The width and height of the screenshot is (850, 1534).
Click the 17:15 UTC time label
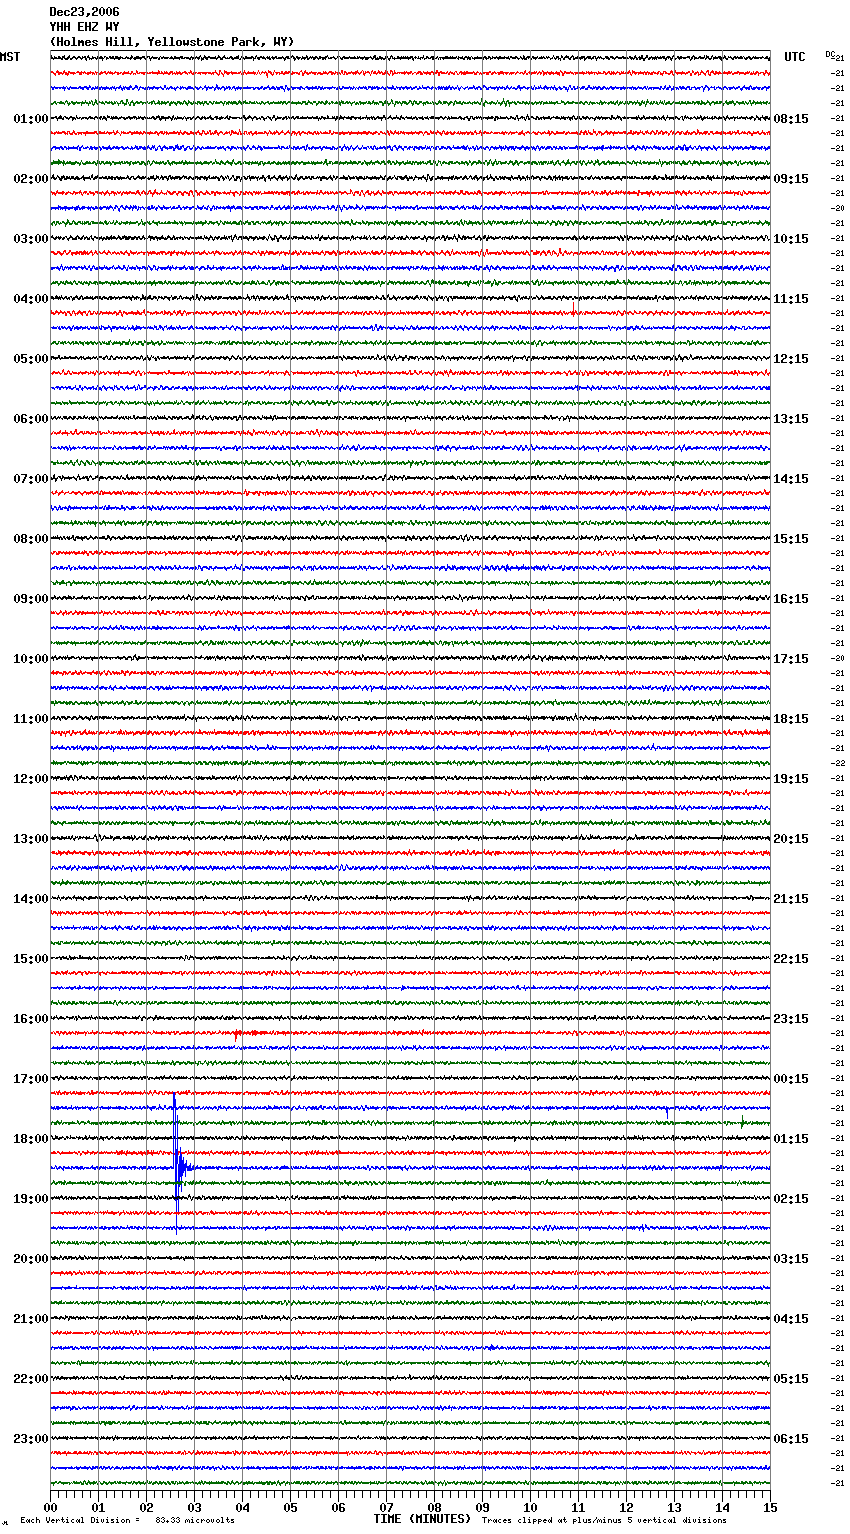(x=791, y=659)
